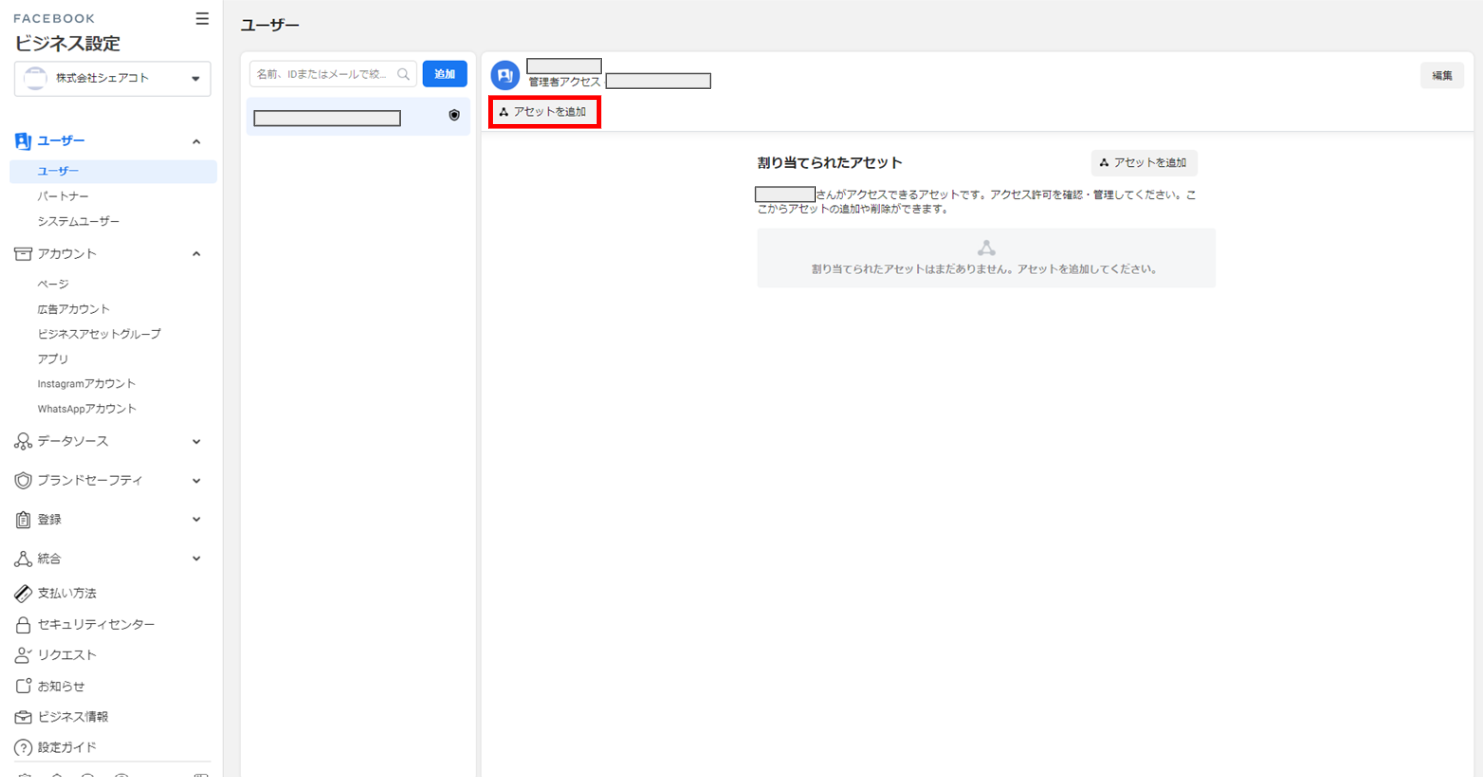
Task: Click the hamburger menu icon beside FACEBOOK
Action: click(202, 19)
